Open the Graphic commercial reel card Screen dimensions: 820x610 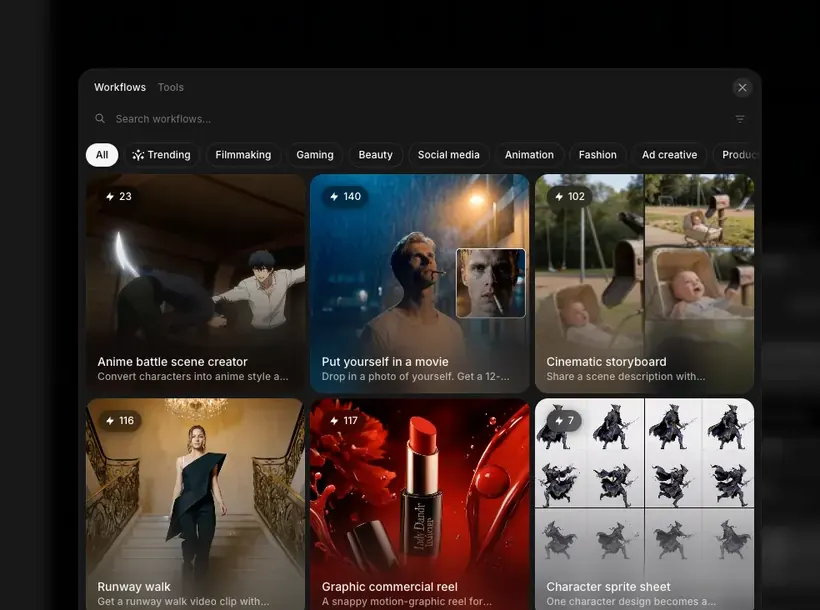click(x=420, y=504)
